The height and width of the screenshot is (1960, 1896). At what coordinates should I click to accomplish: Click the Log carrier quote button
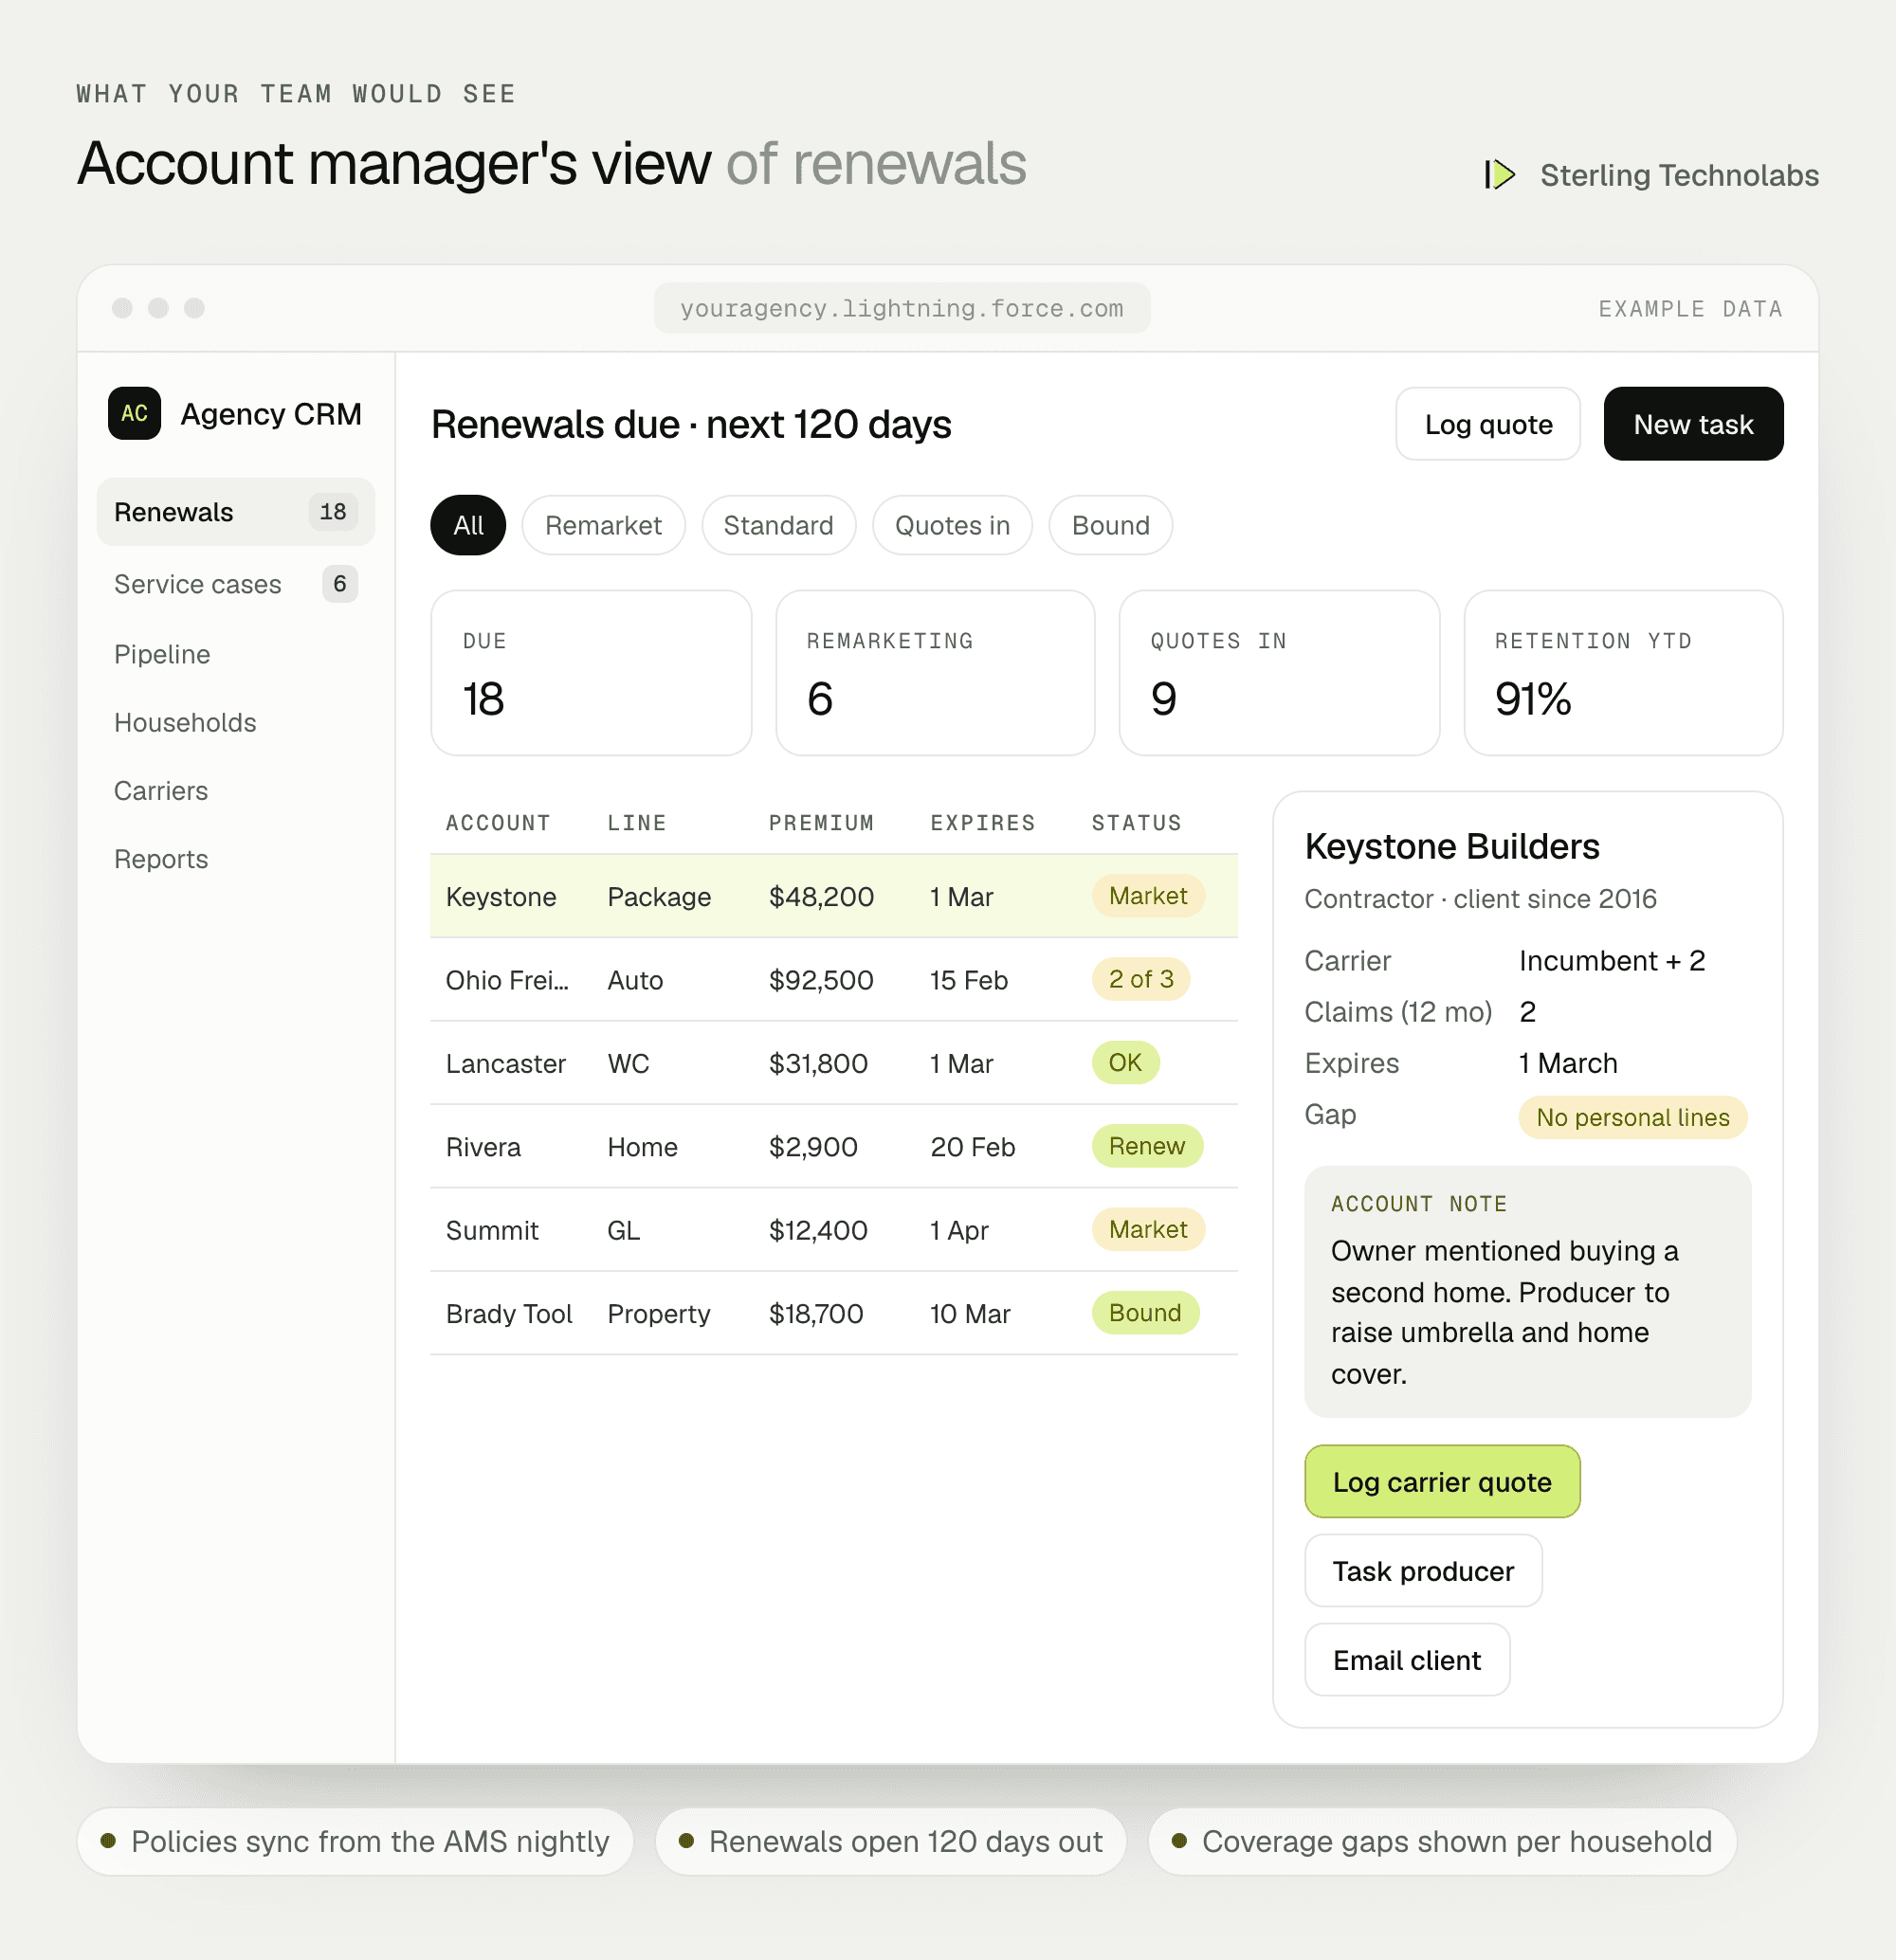coord(1442,1482)
